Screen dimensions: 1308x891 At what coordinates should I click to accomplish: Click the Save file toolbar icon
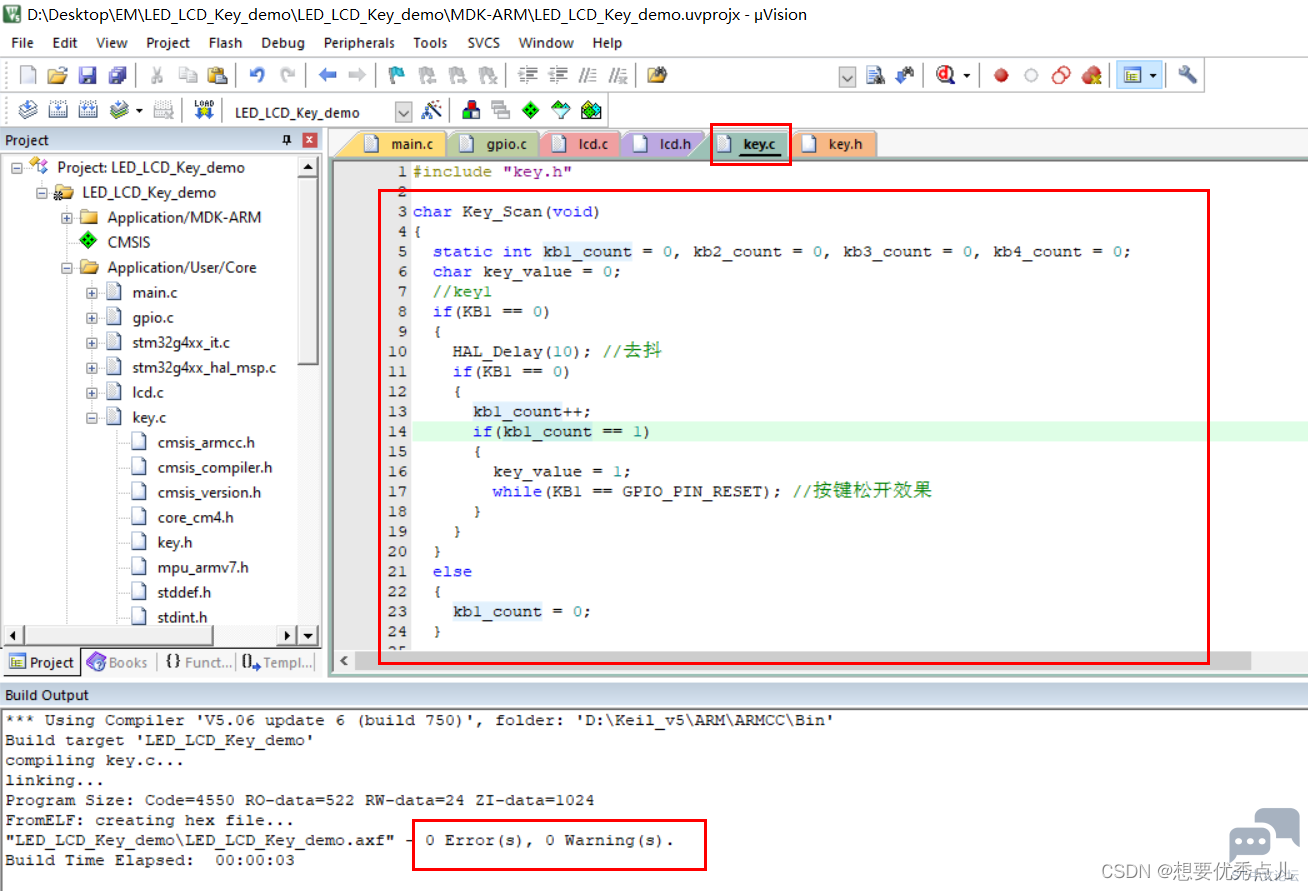point(87,75)
